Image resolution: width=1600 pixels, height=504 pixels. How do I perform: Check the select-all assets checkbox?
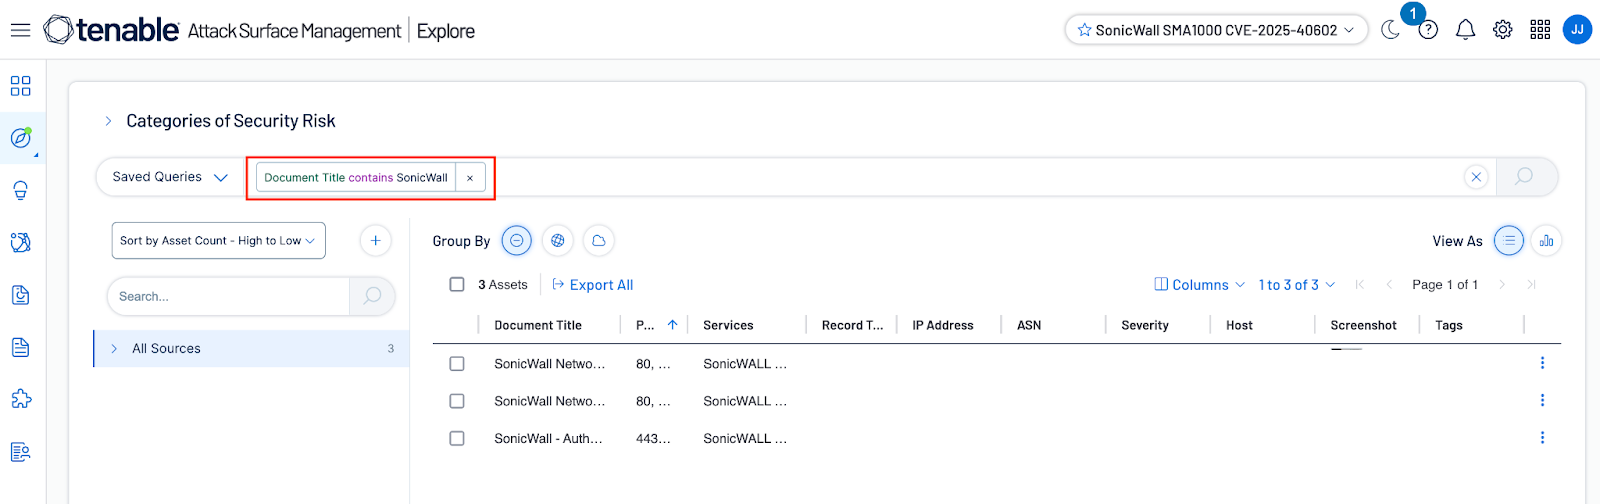457,285
